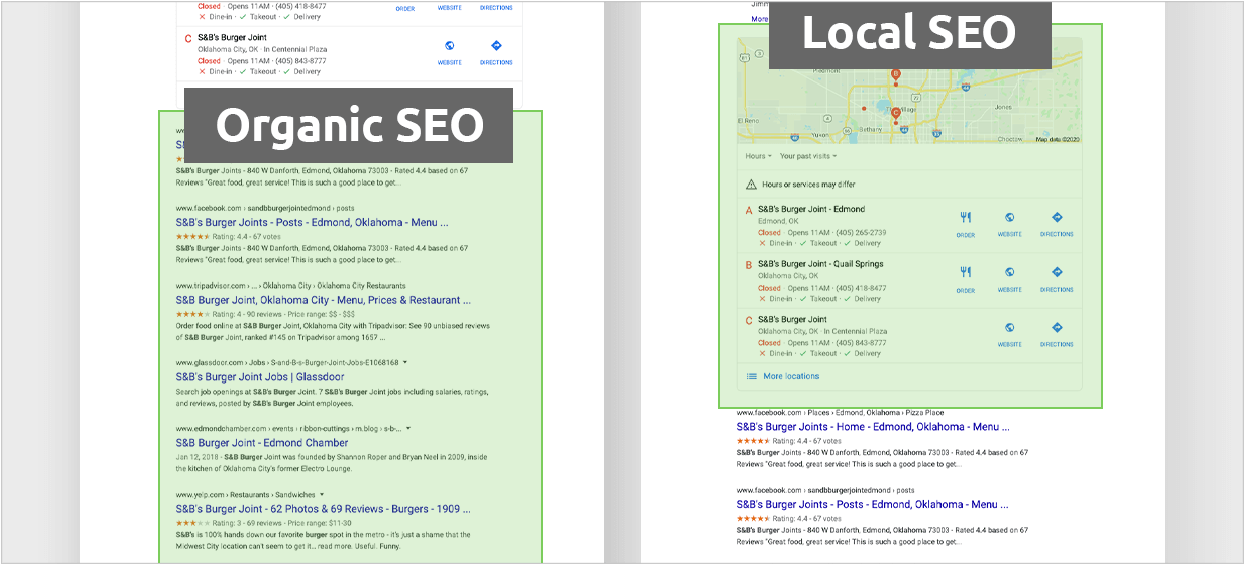Open Yelp 62 Photos & 69 Reviews result
The height and width of the screenshot is (565, 1245).
[323, 509]
